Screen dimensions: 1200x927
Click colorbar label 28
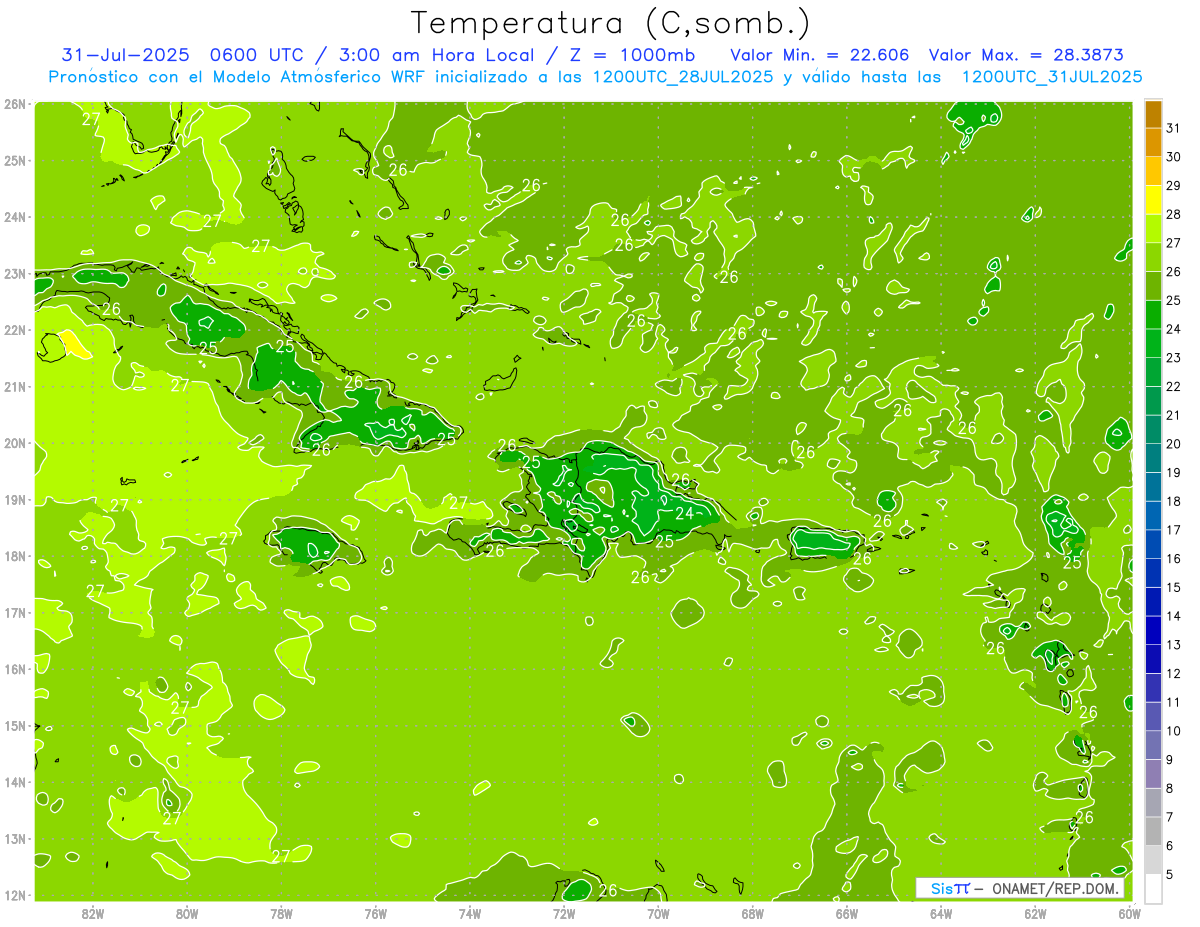click(1173, 214)
